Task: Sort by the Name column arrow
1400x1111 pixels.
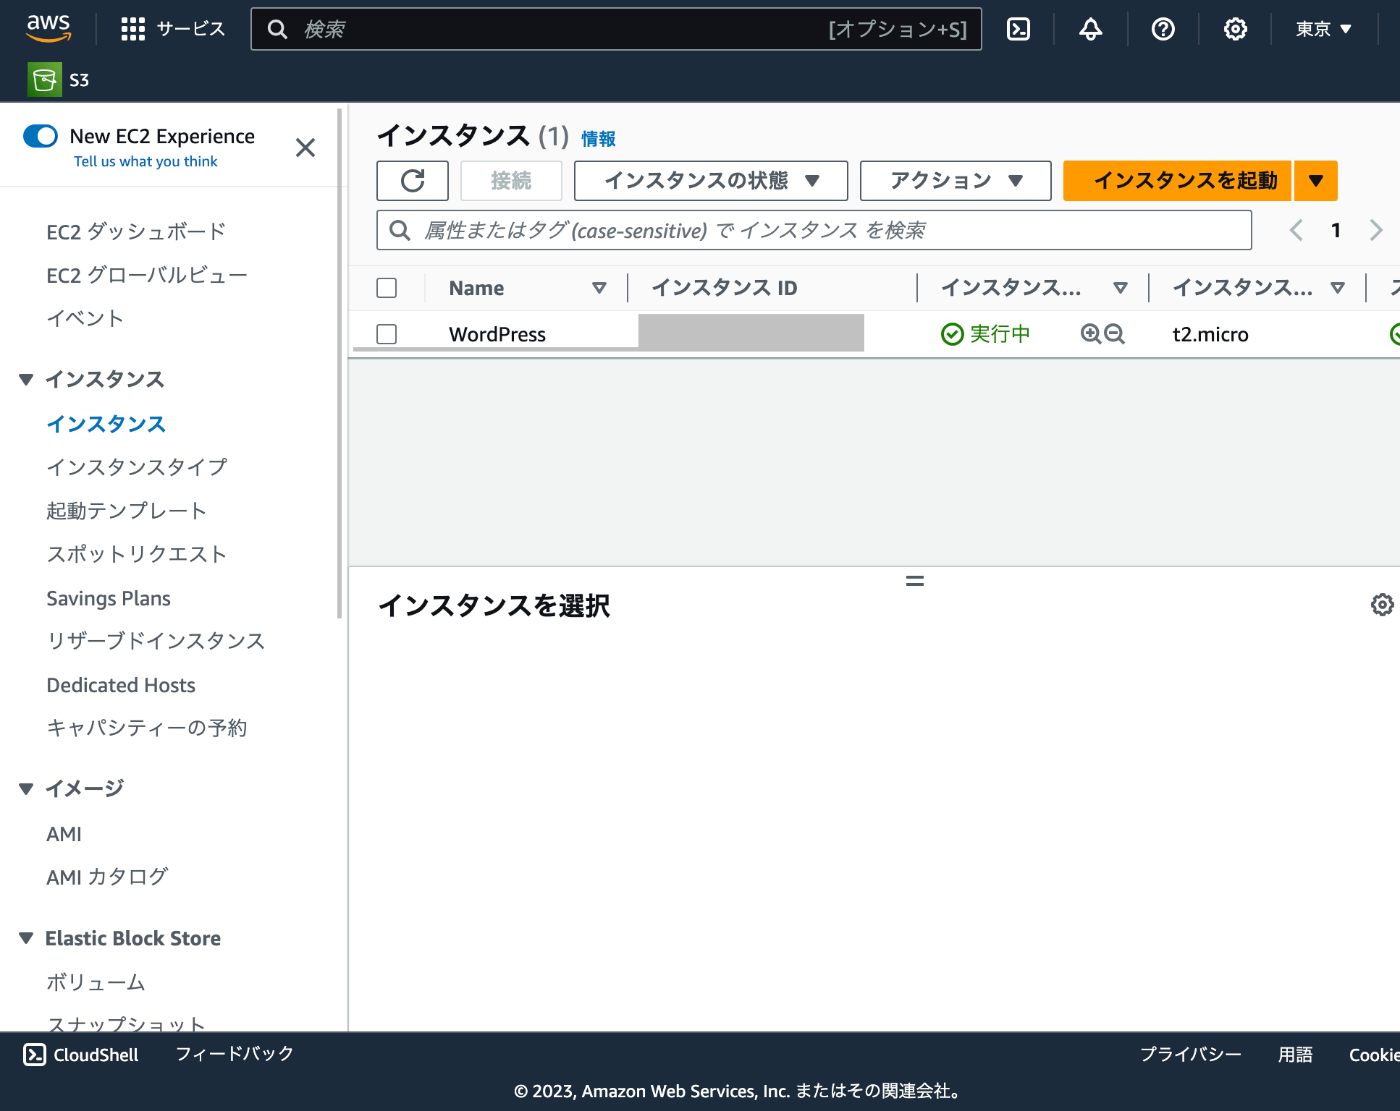Action: tap(599, 288)
